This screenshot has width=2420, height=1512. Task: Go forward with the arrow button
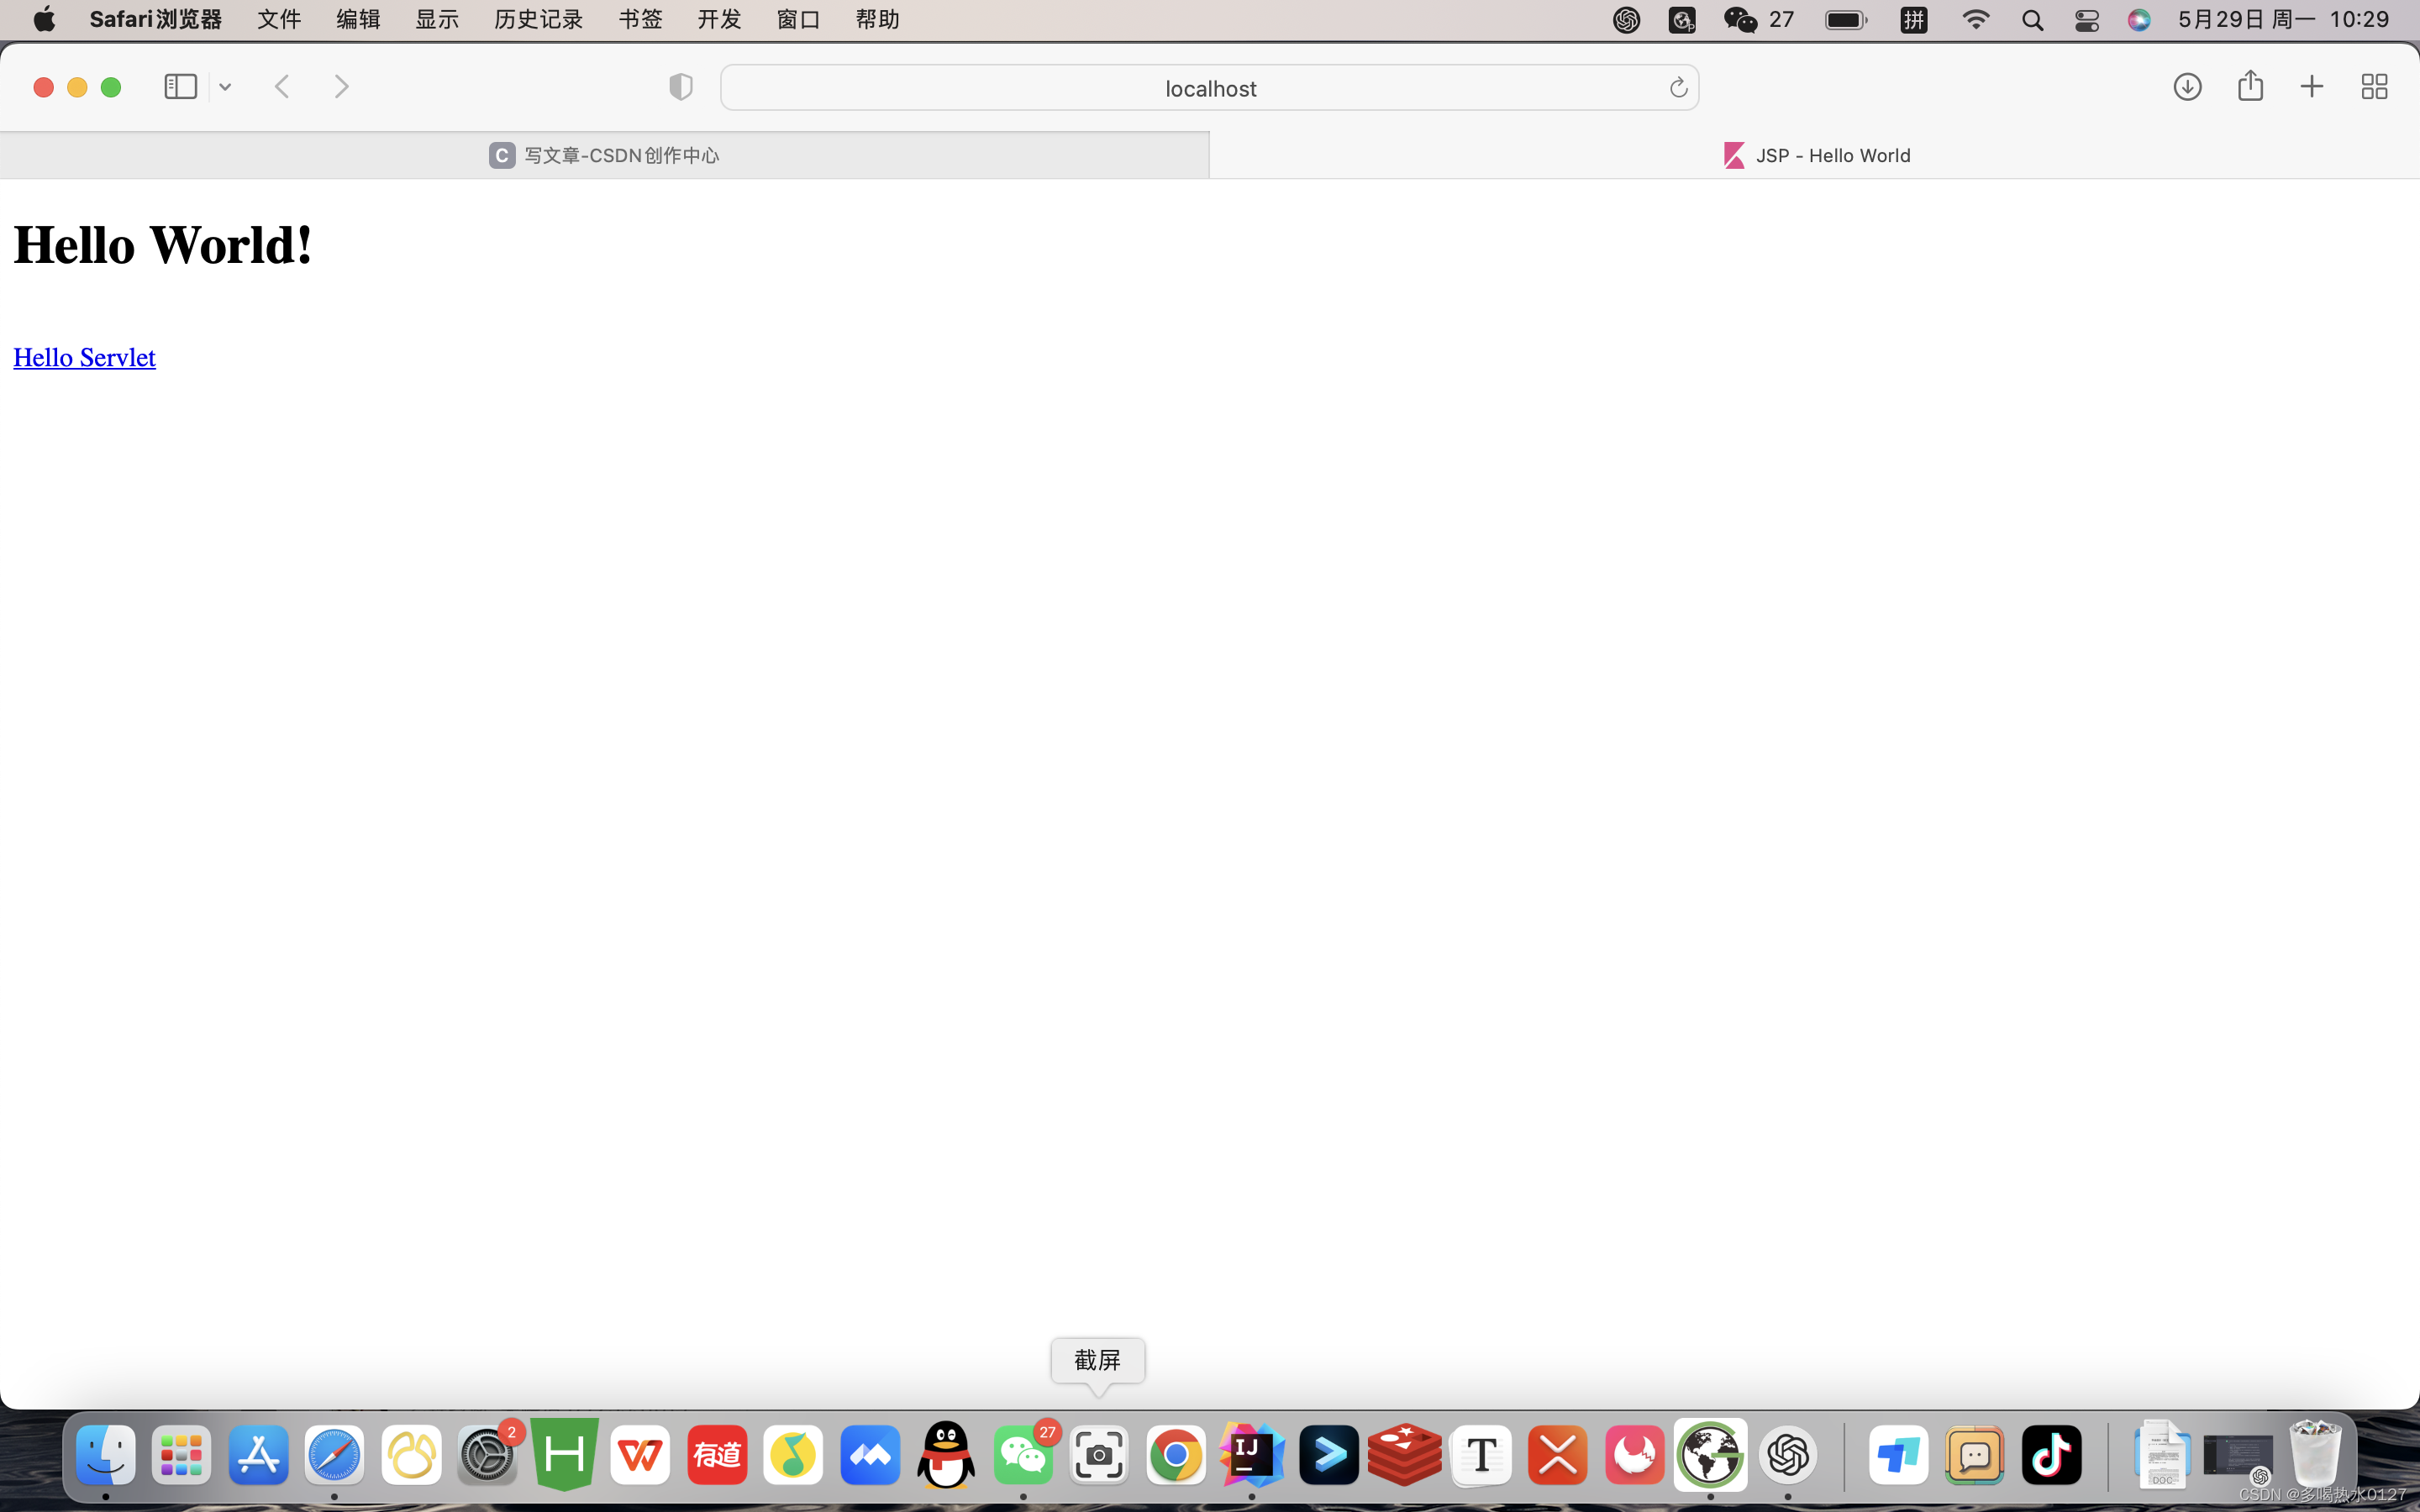[341, 87]
